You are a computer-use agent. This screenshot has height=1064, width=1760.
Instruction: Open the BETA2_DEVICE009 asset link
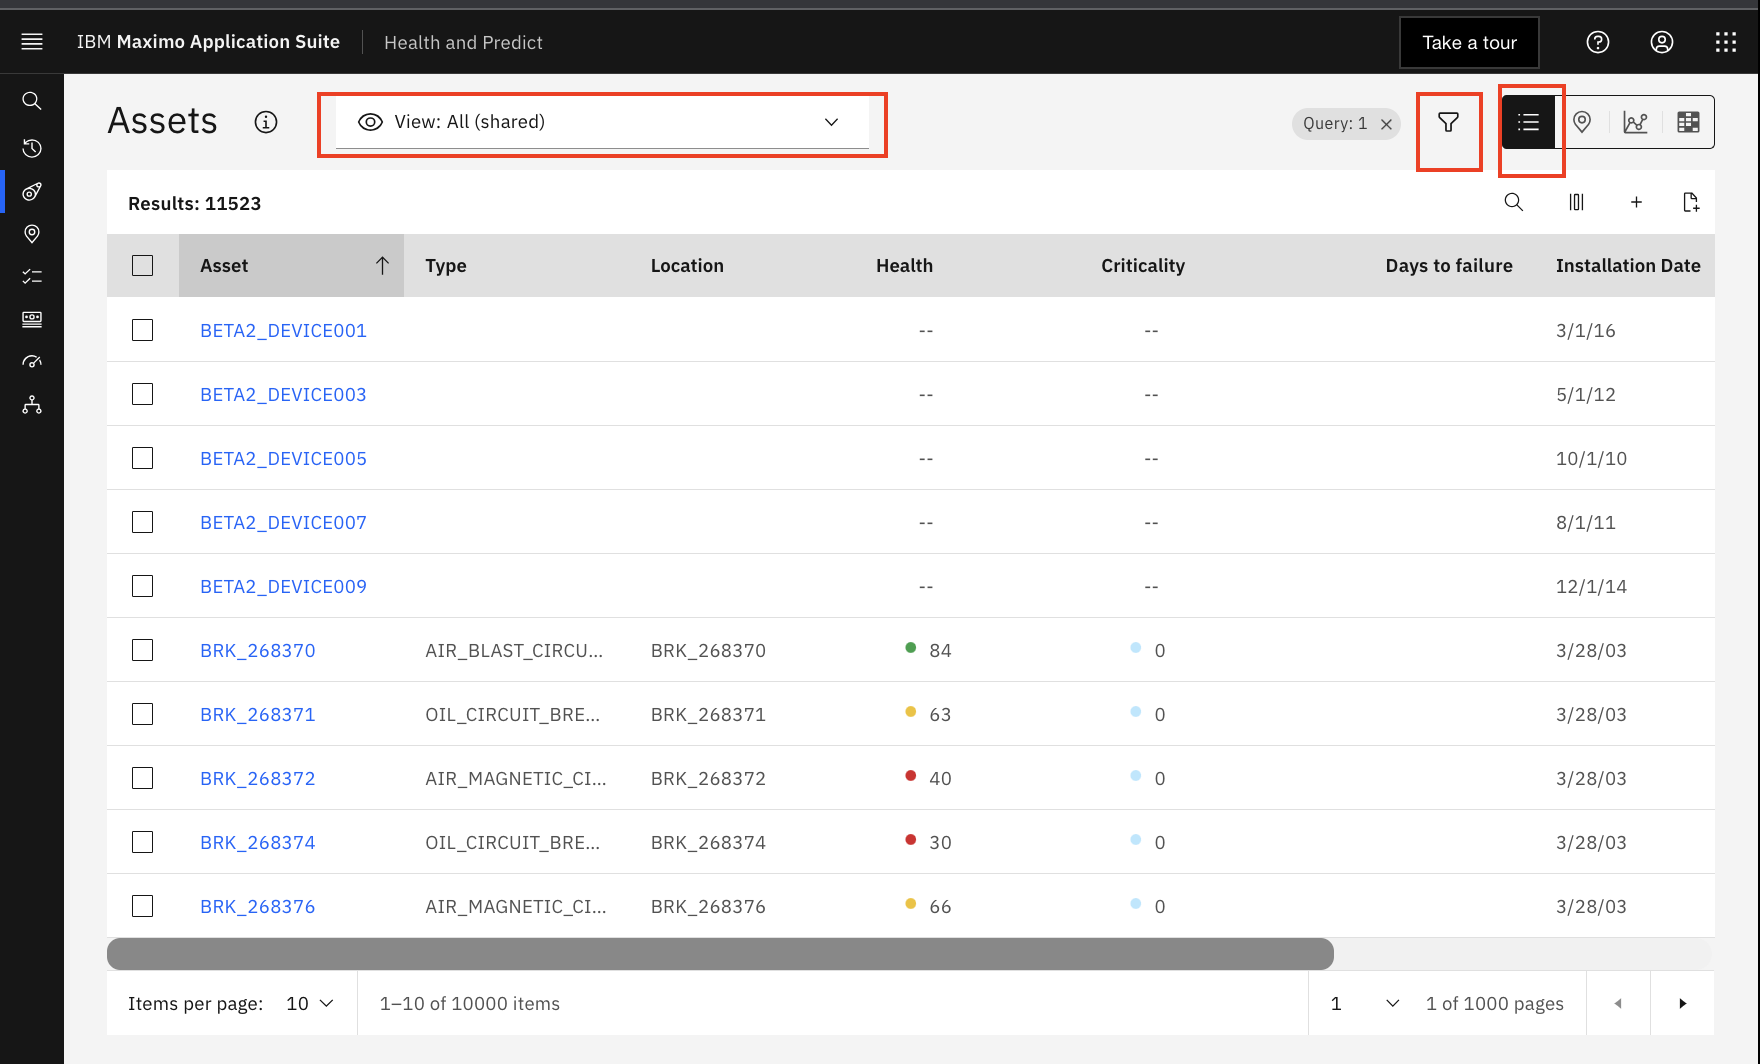click(x=283, y=586)
